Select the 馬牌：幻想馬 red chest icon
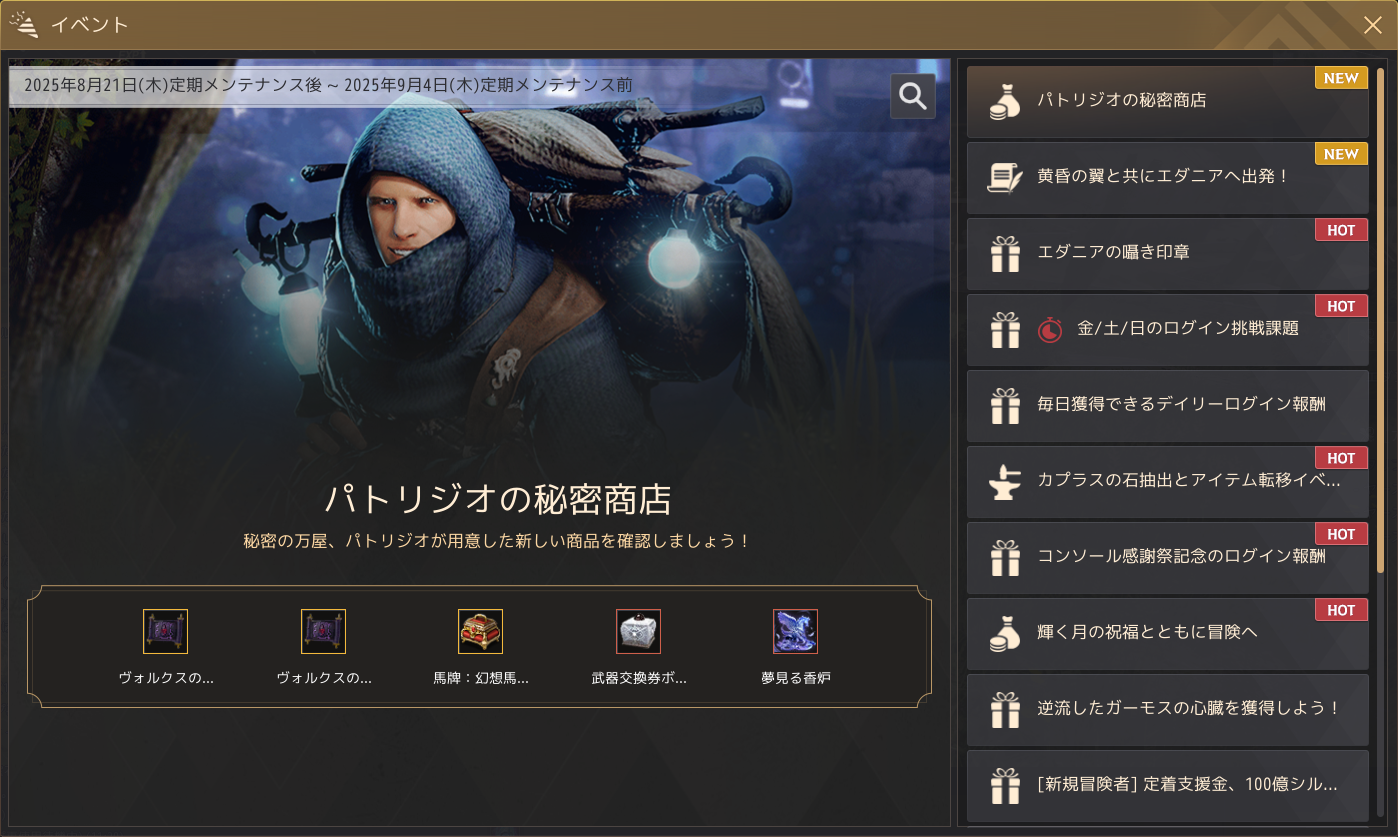The height and width of the screenshot is (837, 1398). 480,632
